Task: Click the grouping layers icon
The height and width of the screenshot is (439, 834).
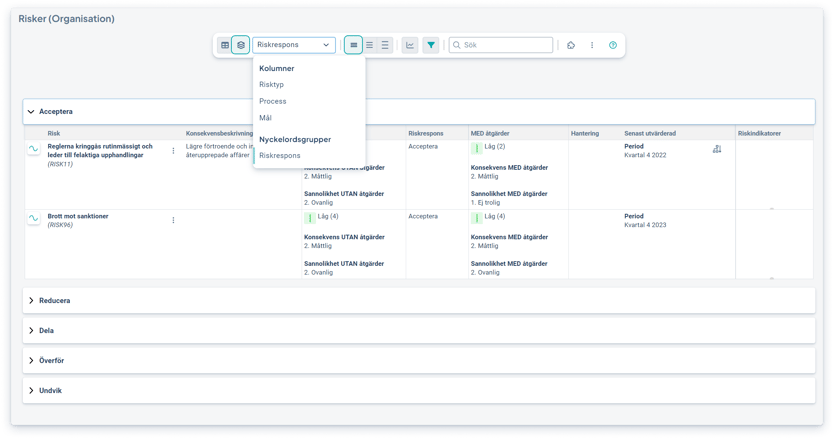Action: 241,45
